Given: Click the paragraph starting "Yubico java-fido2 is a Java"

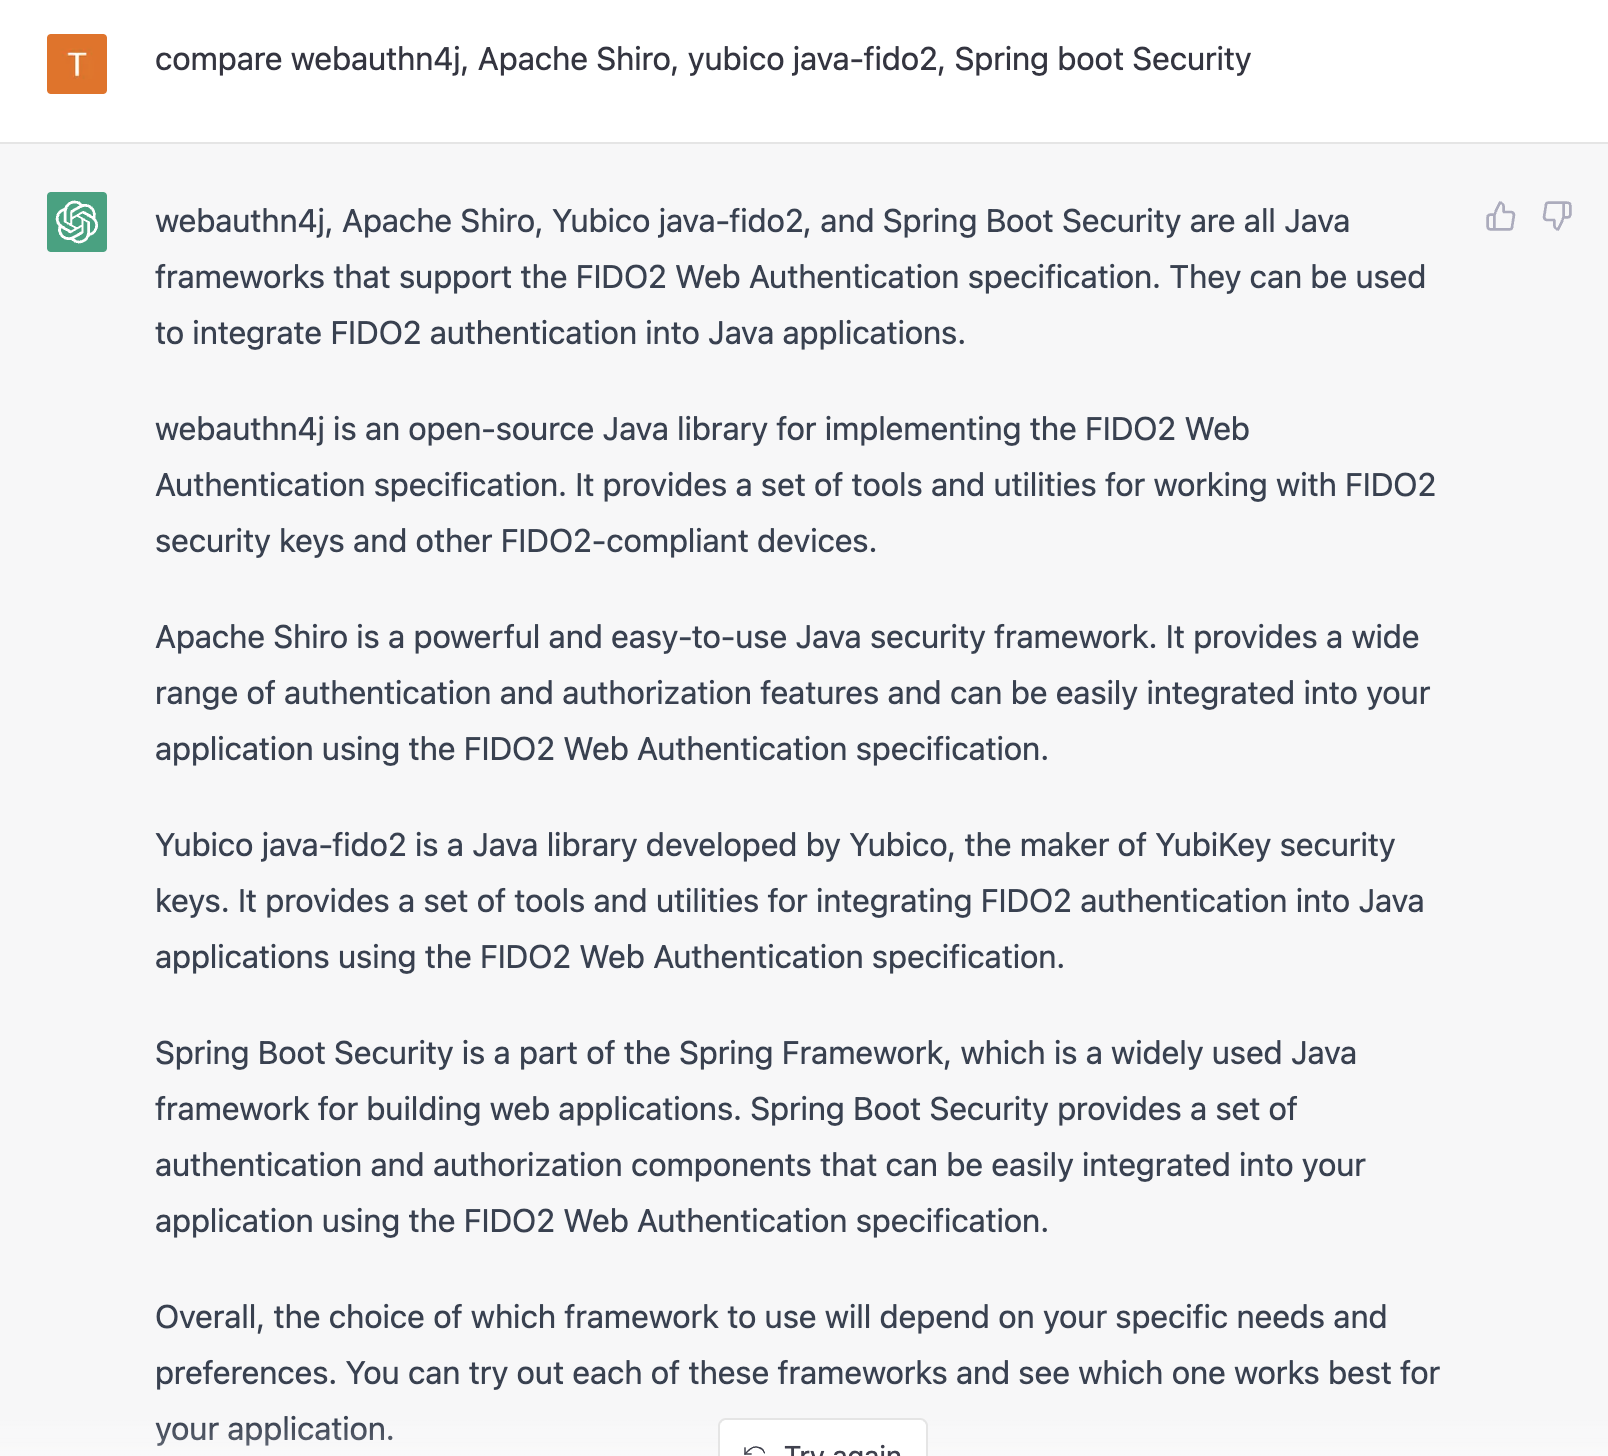Looking at the screenshot, I should 790,901.
